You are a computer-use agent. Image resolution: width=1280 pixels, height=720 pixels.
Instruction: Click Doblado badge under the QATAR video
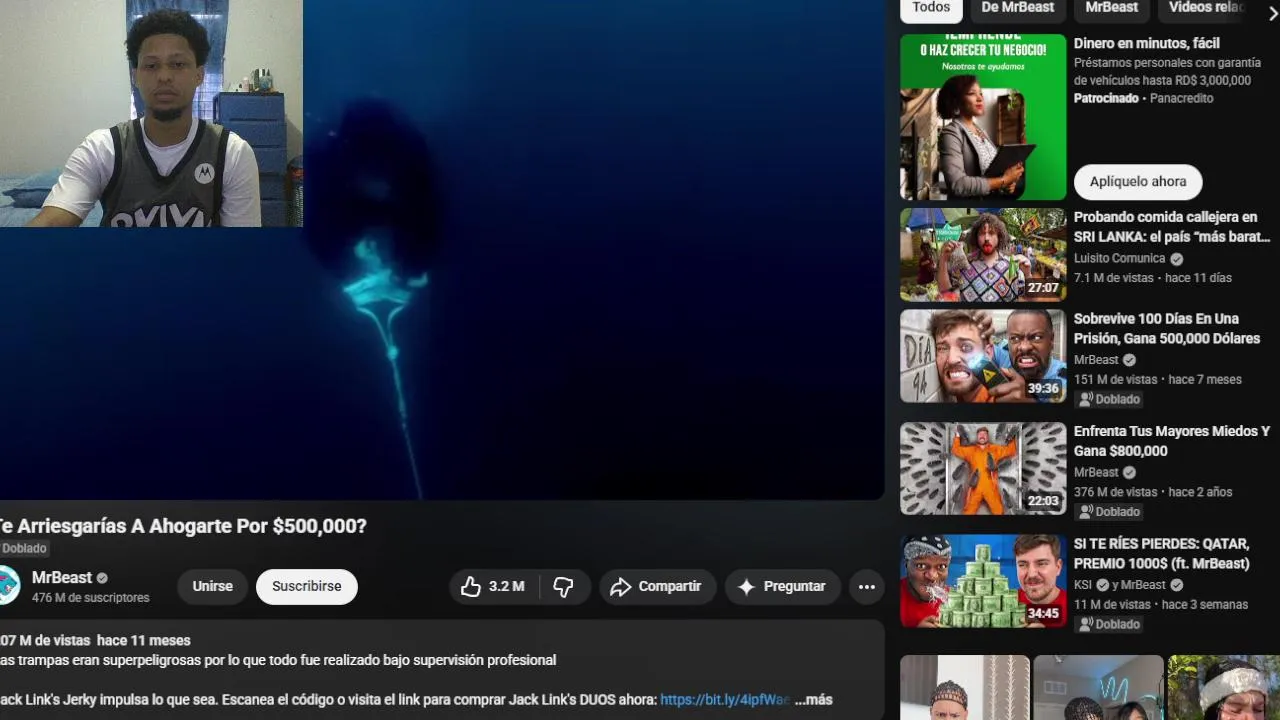click(1108, 624)
